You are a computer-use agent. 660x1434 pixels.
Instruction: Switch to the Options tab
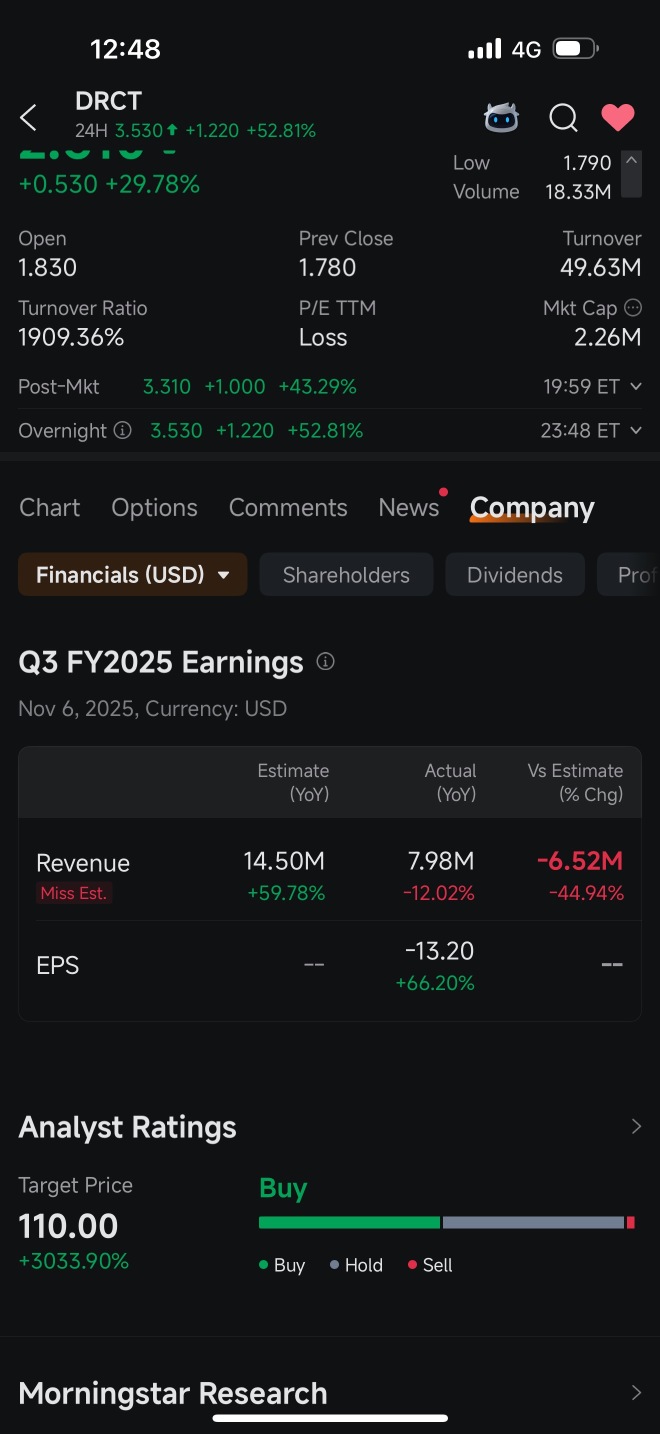point(154,508)
